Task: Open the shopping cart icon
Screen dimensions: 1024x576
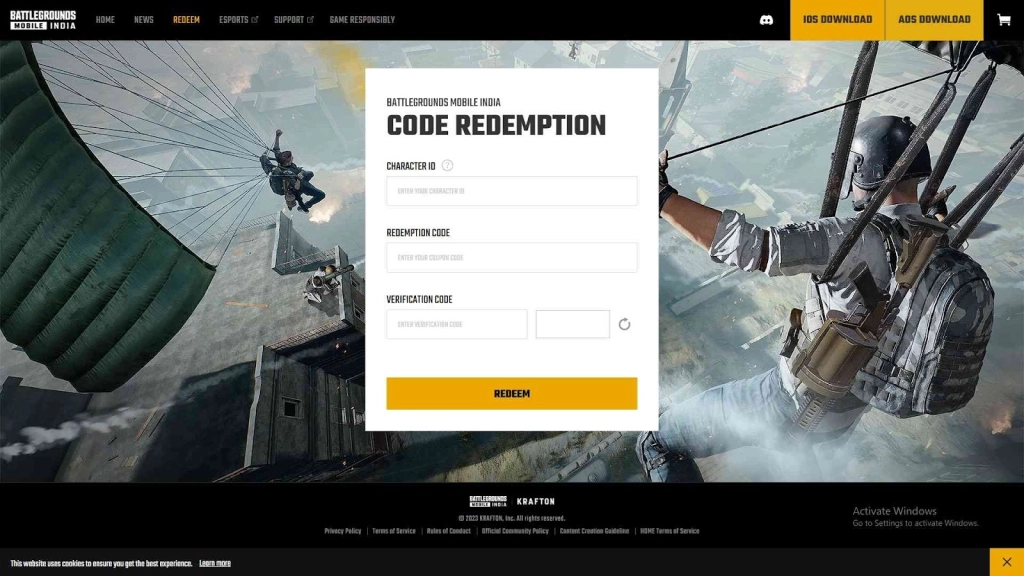Action: pos(1004,20)
